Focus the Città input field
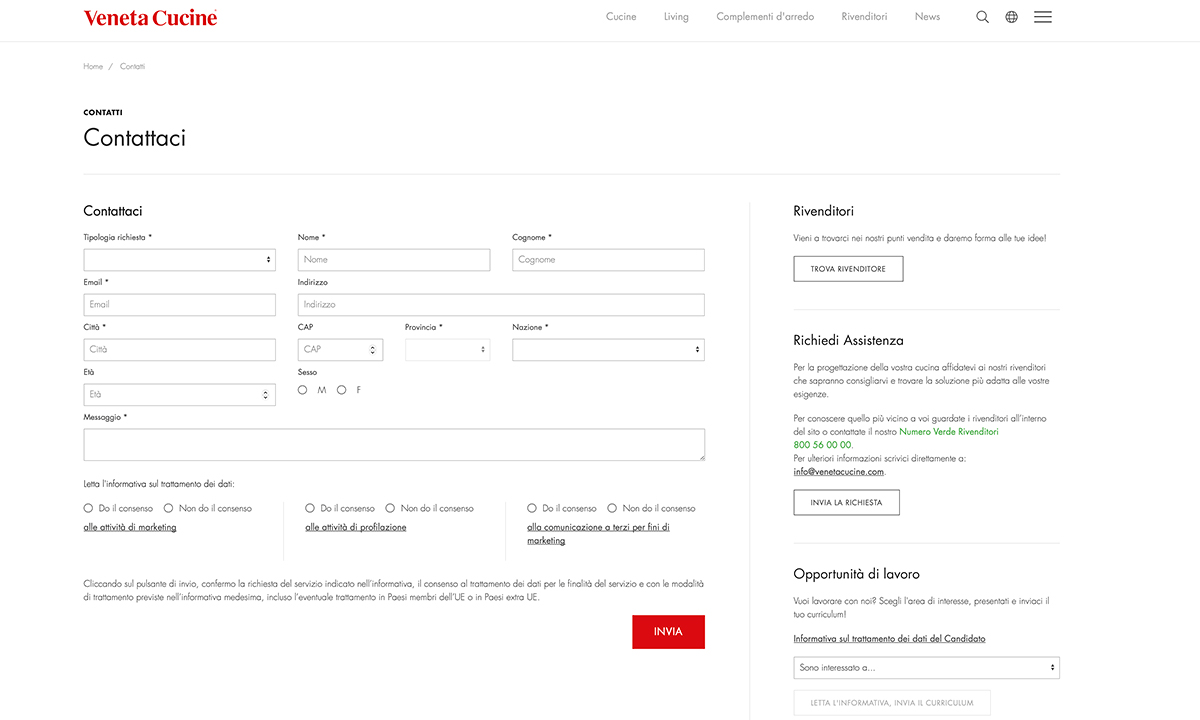Viewport: 1200px width, 720px height. [179, 350]
